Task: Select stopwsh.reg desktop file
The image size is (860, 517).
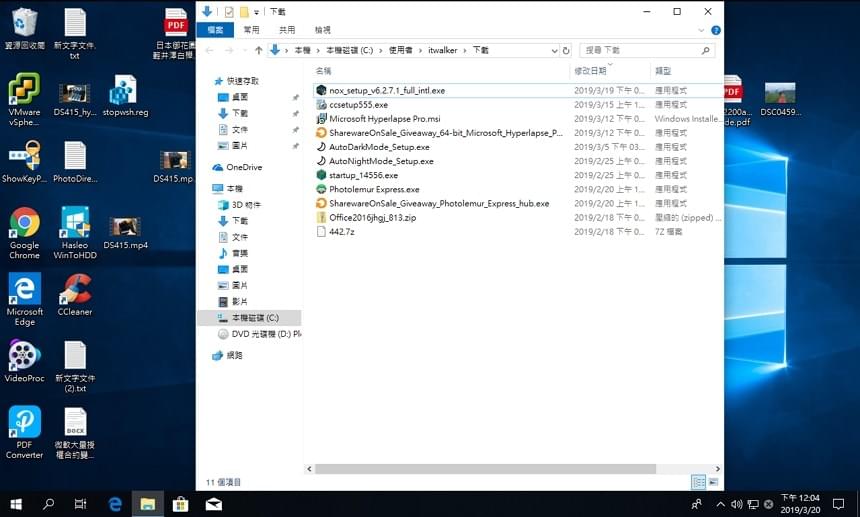Action: [x=125, y=96]
